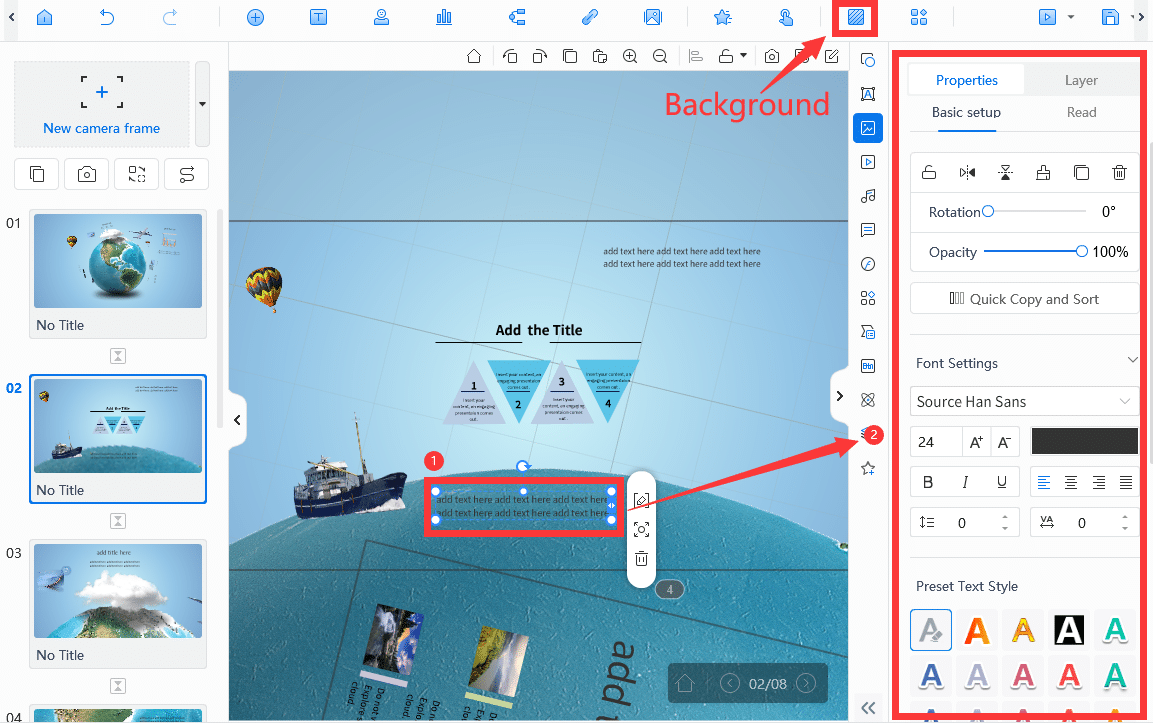Toggle bold formatting for the text
Viewport: 1153px width, 723px height.
point(928,481)
